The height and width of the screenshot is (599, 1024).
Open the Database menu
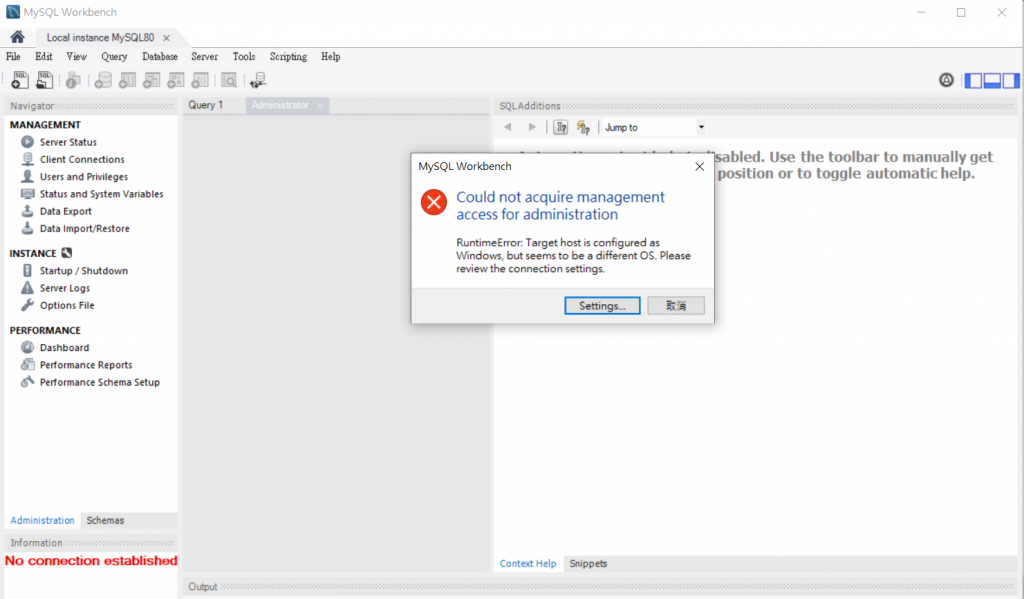160,57
